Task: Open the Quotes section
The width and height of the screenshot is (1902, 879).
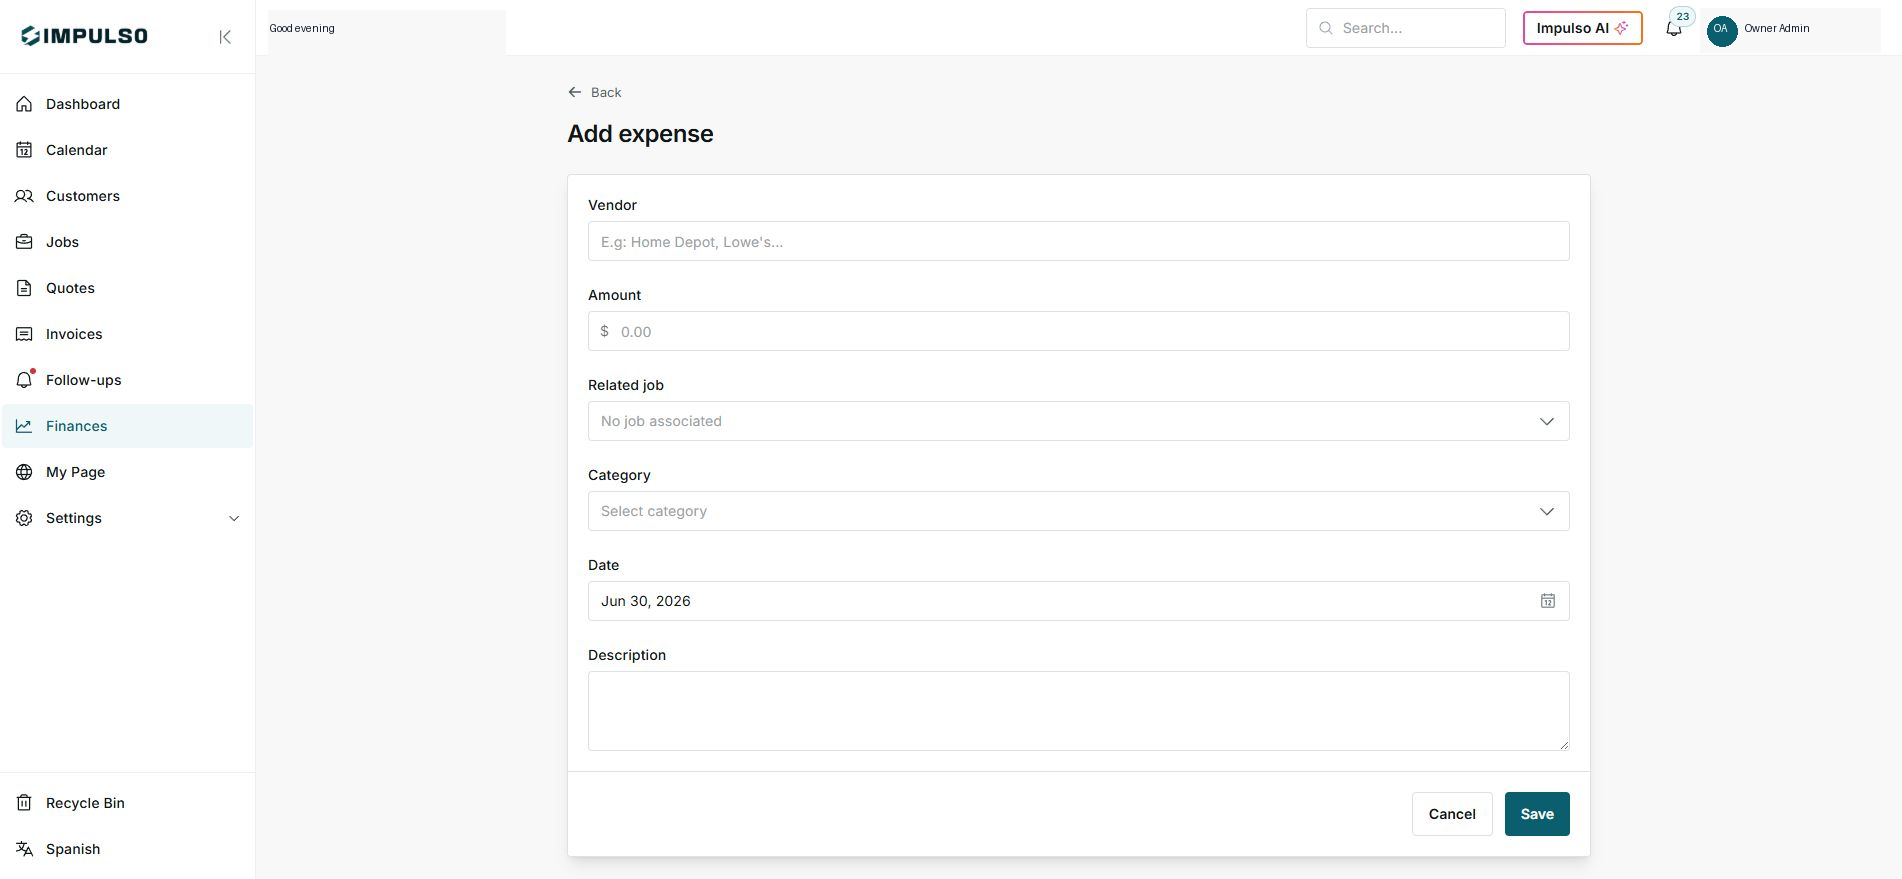Action: [x=127, y=288]
